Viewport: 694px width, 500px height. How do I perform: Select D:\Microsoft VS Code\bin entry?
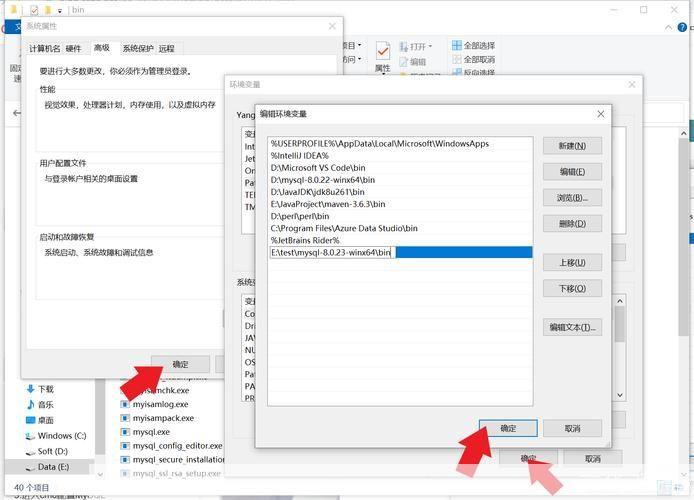(400, 168)
